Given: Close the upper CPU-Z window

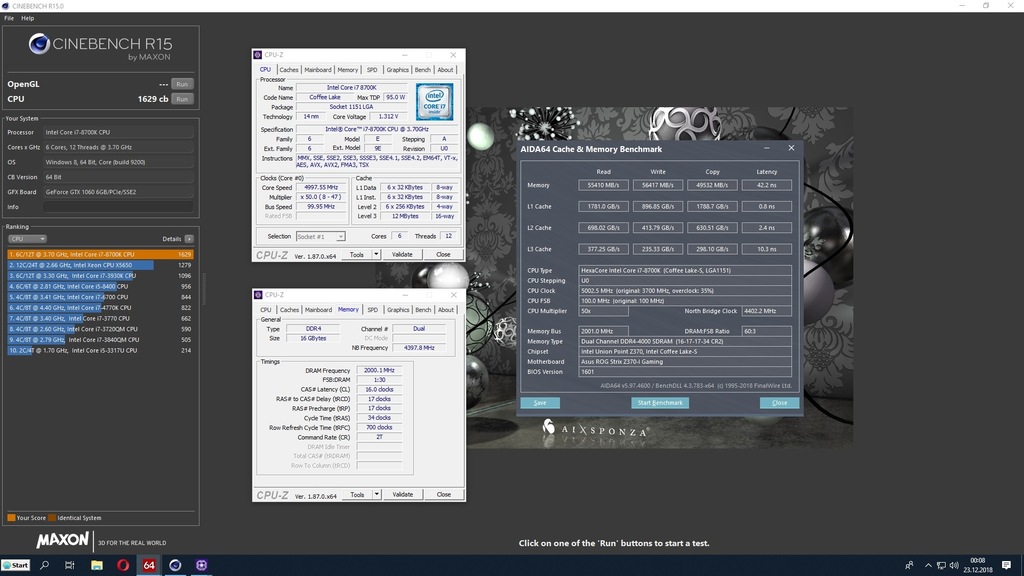Looking at the screenshot, I should pos(453,55).
